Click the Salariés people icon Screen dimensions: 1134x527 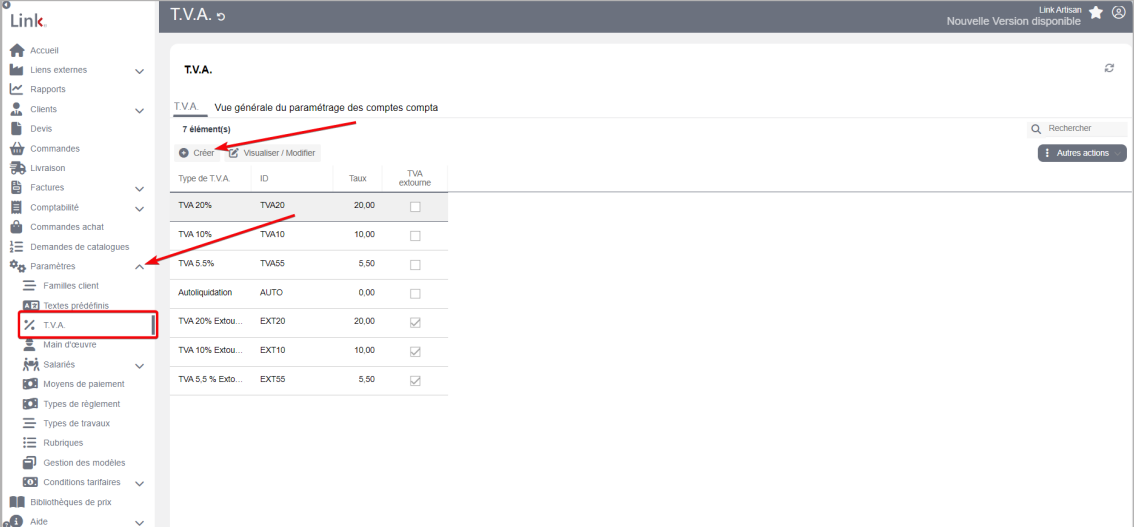click(30, 364)
